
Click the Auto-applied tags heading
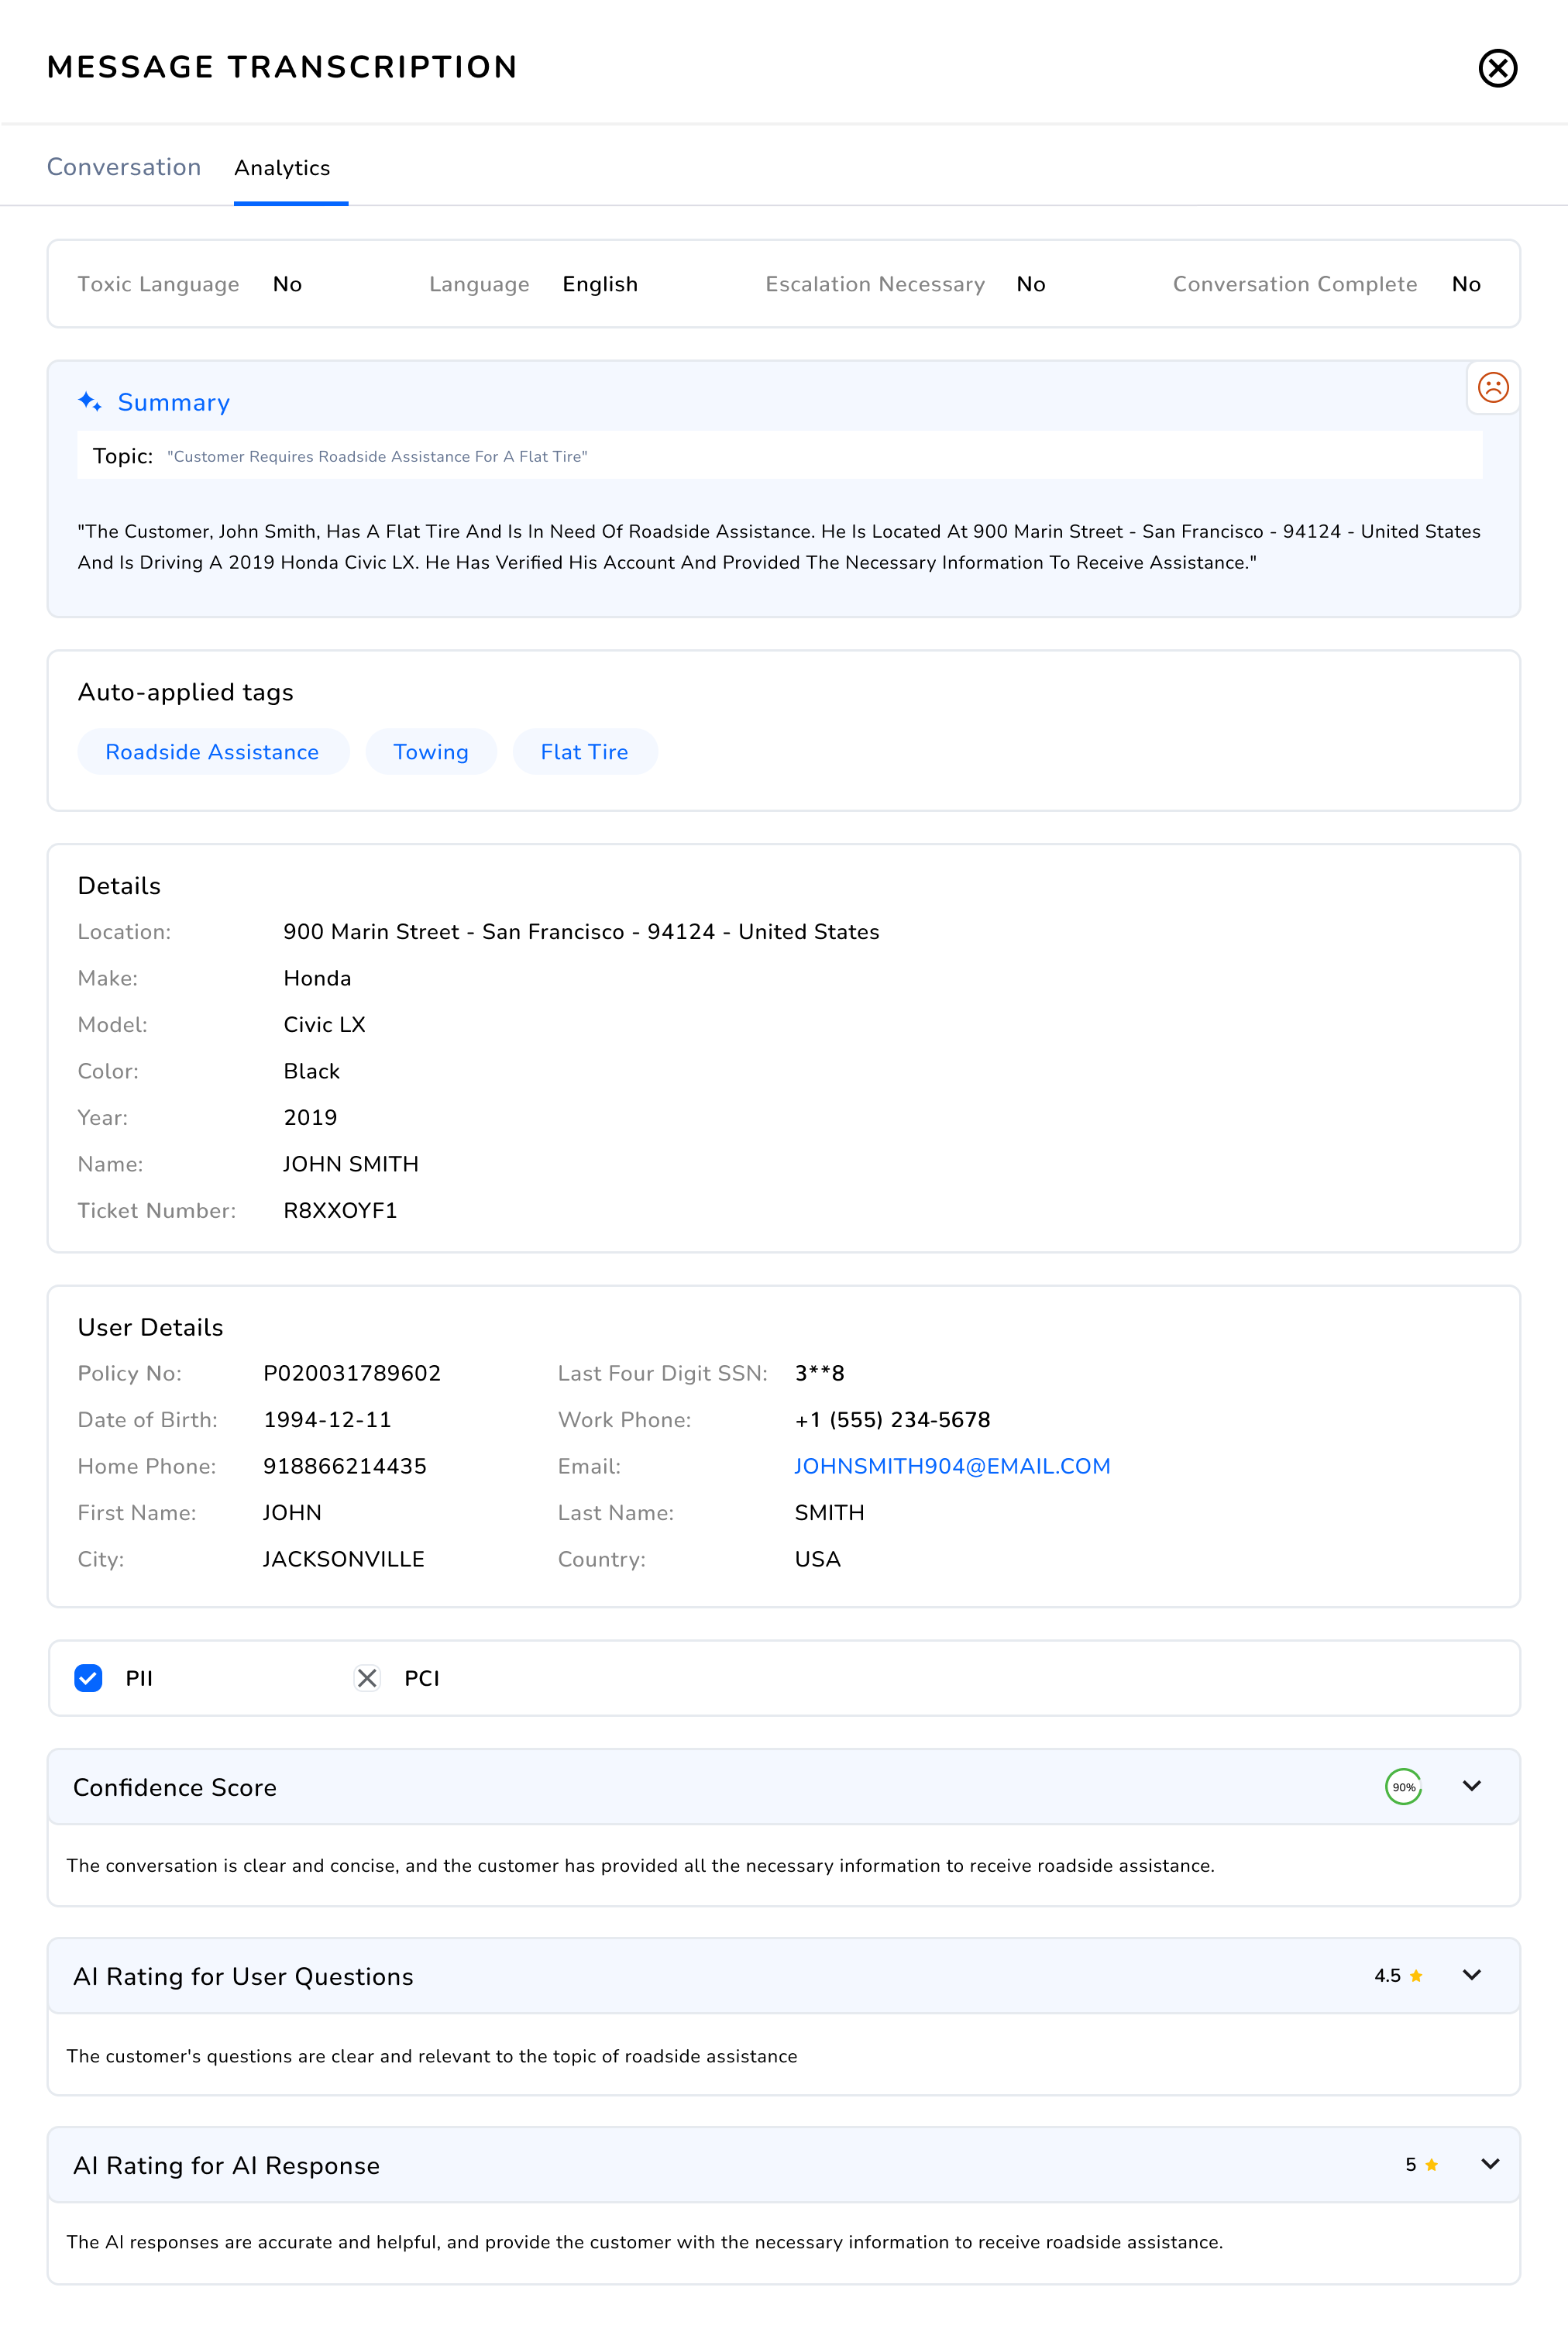coord(186,692)
